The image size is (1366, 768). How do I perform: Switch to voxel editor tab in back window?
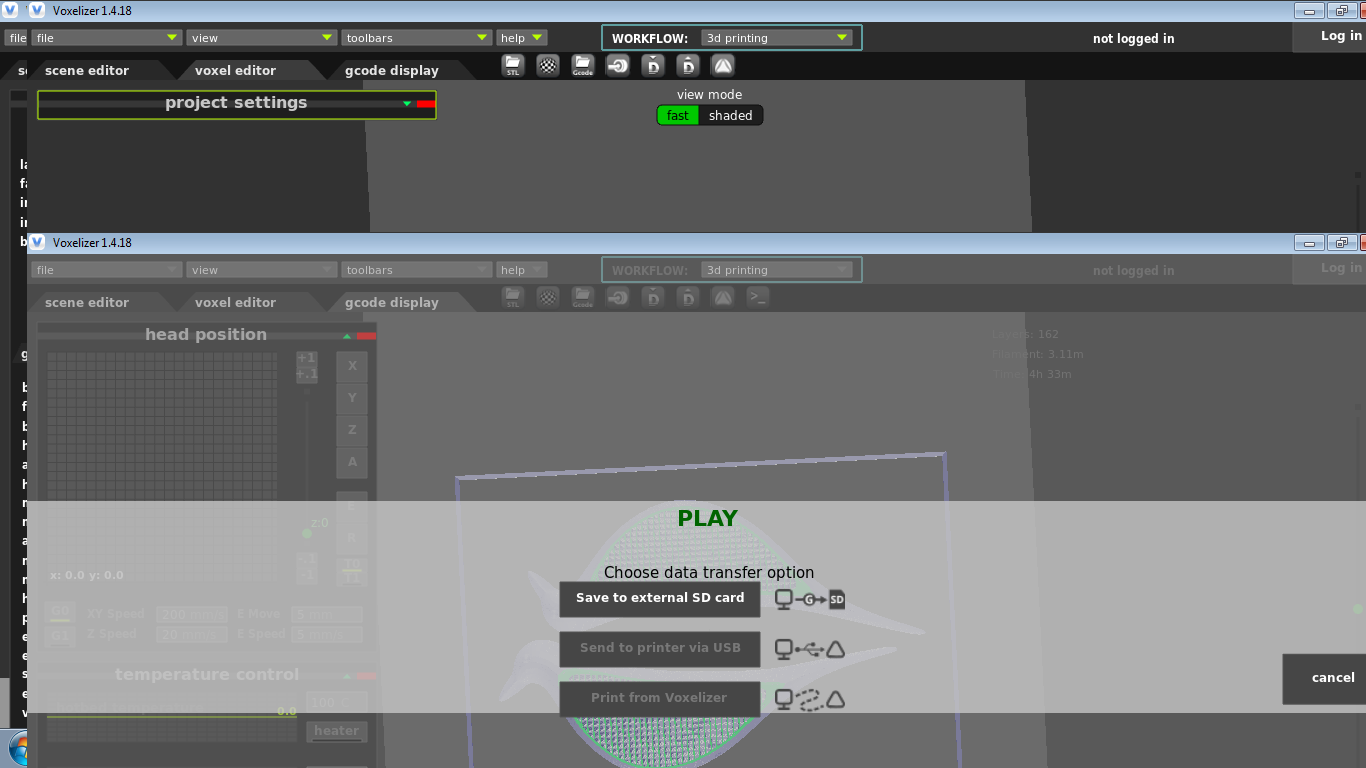coord(235,70)
